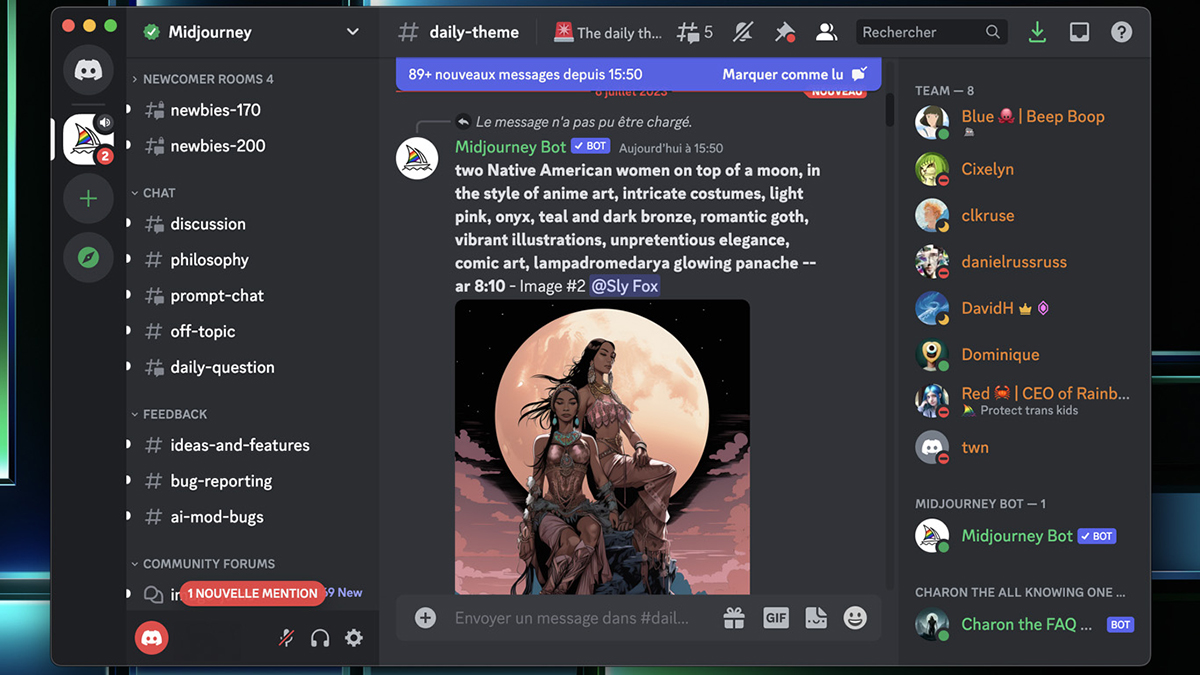Screen dimensions: 1200x675
Task: Open Discord home direct messages
Action: (88, 70)
